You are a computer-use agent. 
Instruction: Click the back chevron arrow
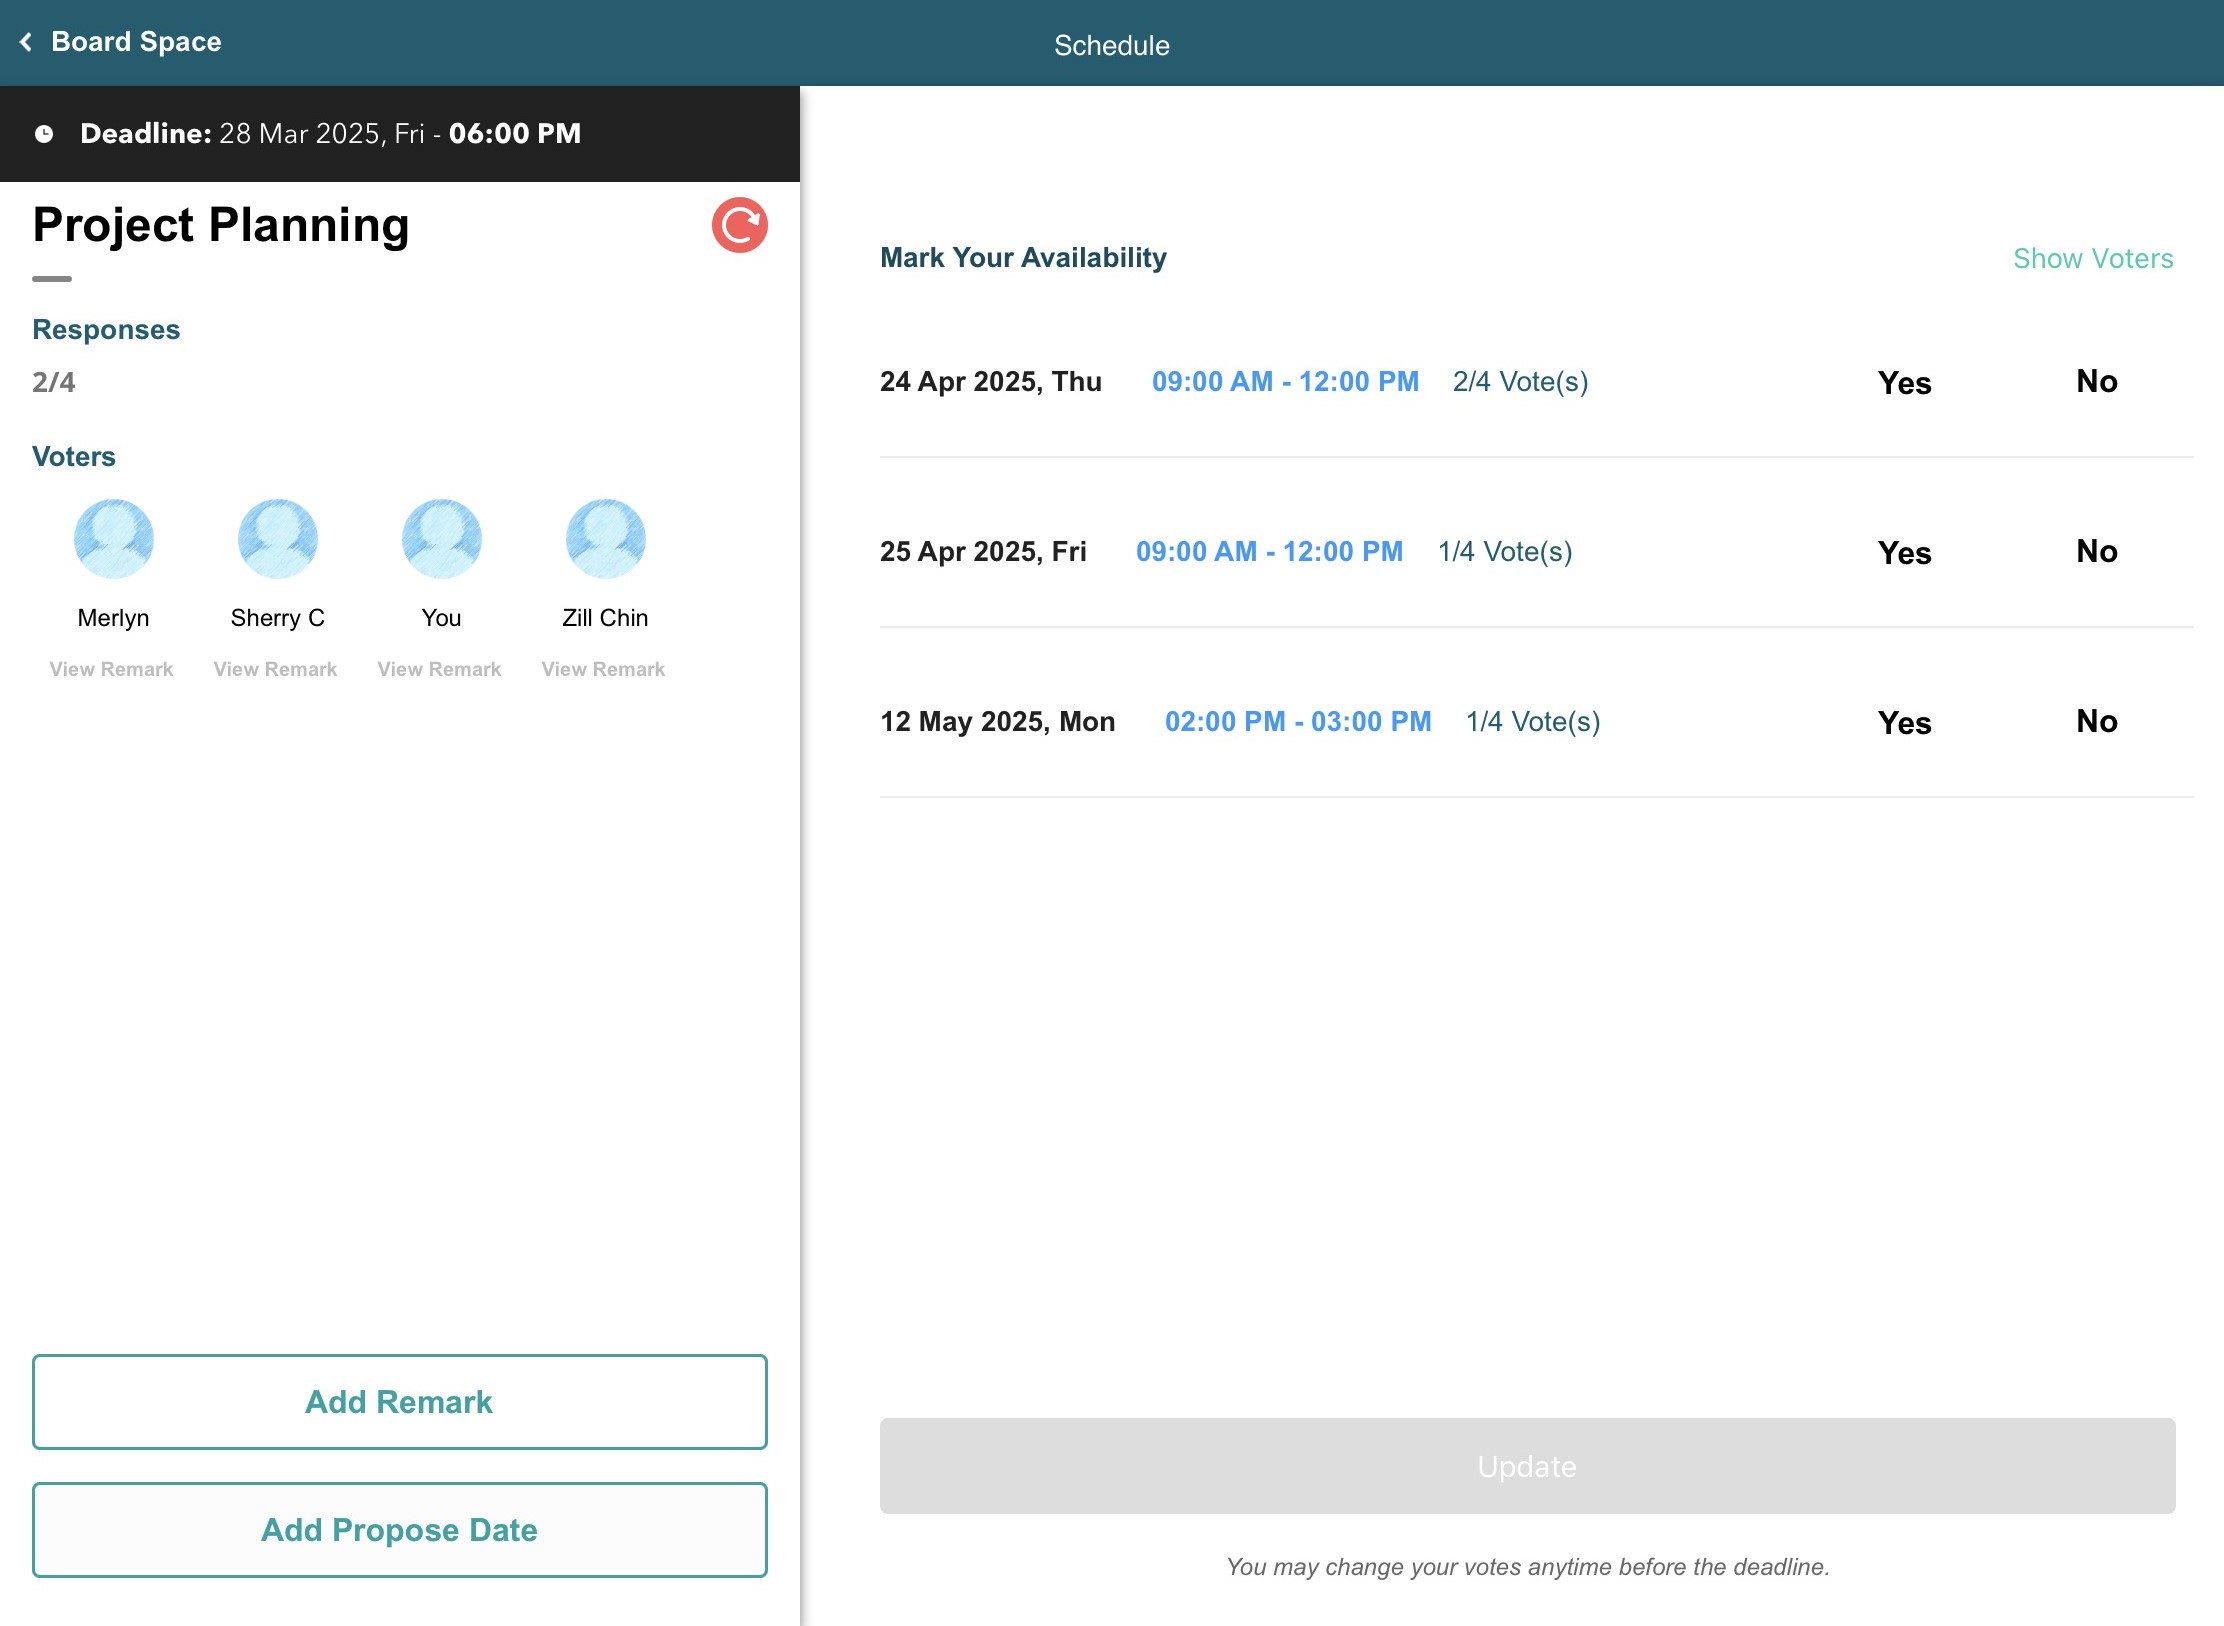click(x=26, y=42)
